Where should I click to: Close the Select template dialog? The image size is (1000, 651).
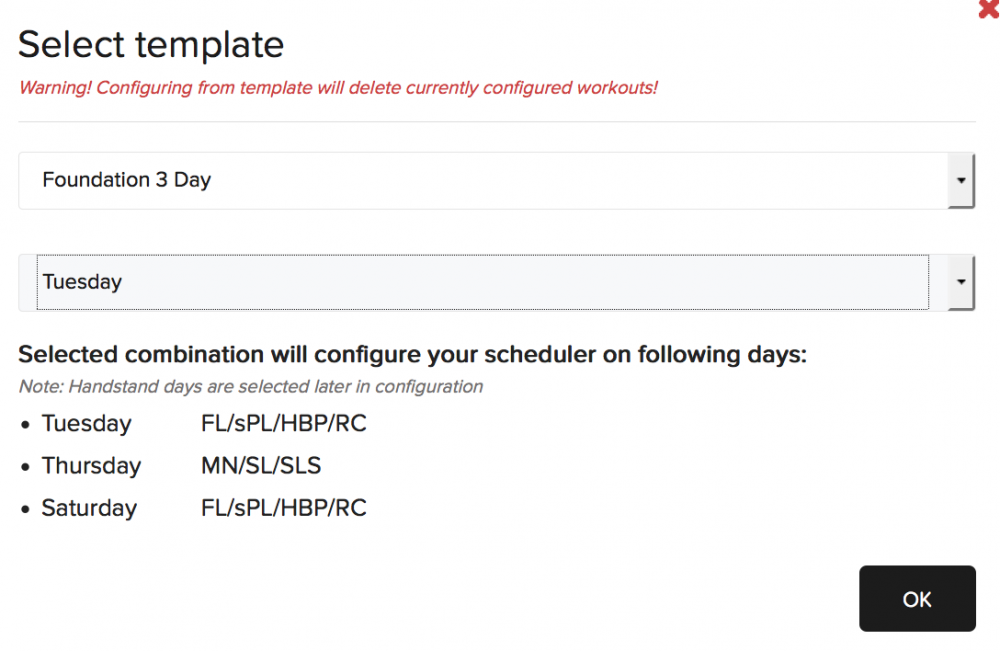(989, 8)
